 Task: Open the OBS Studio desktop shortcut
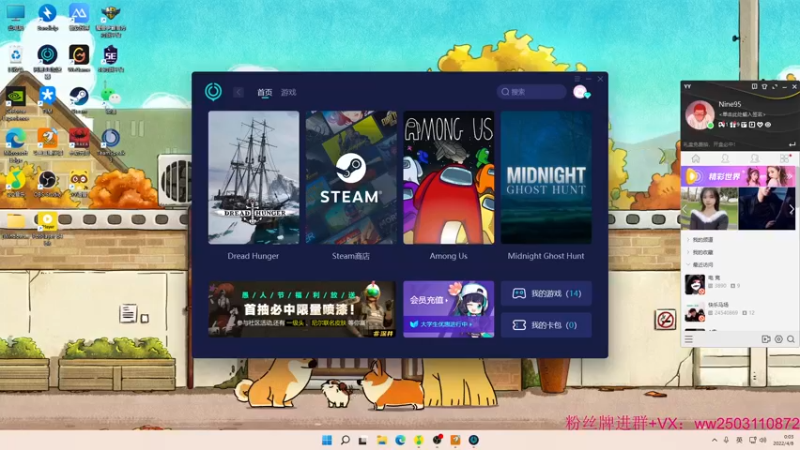tap(47, 184)
